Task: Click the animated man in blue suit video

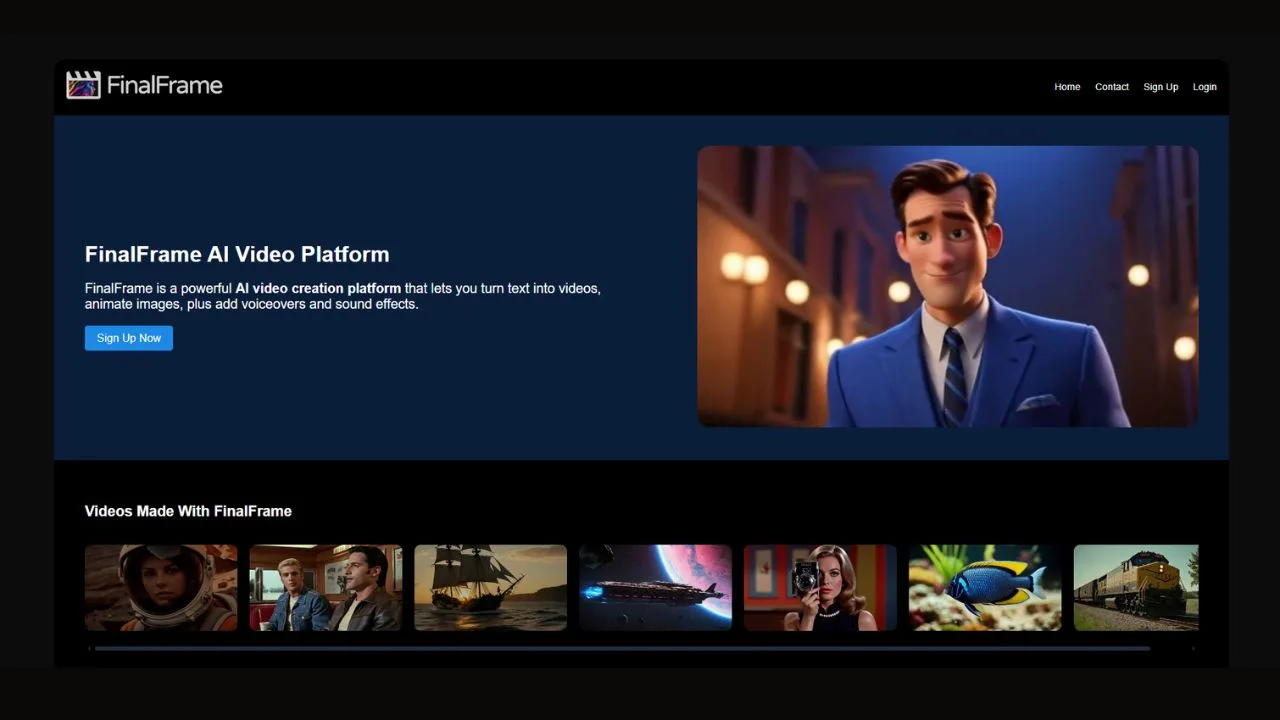Action: [947, 286]
